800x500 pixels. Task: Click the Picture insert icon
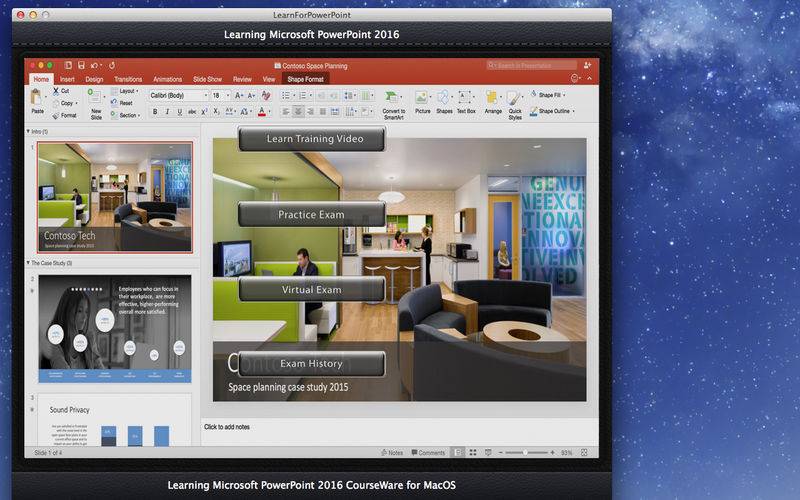click(421, 97)
